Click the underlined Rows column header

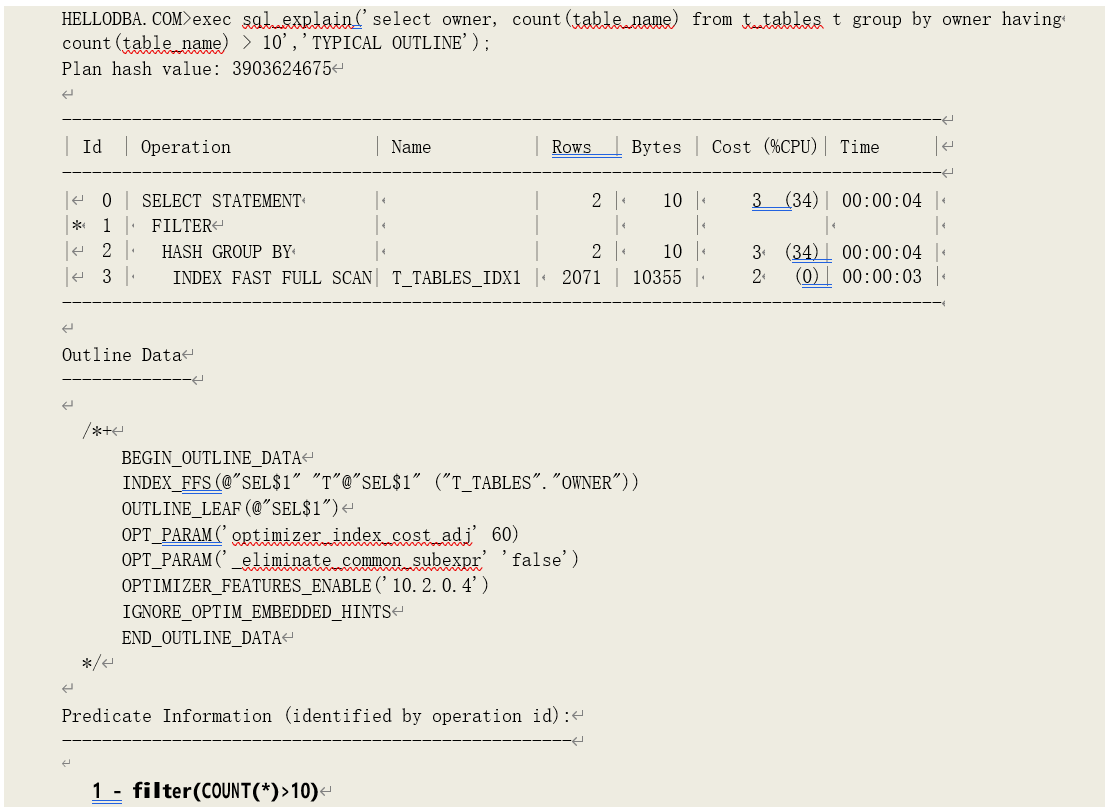[x=572, y=147]
